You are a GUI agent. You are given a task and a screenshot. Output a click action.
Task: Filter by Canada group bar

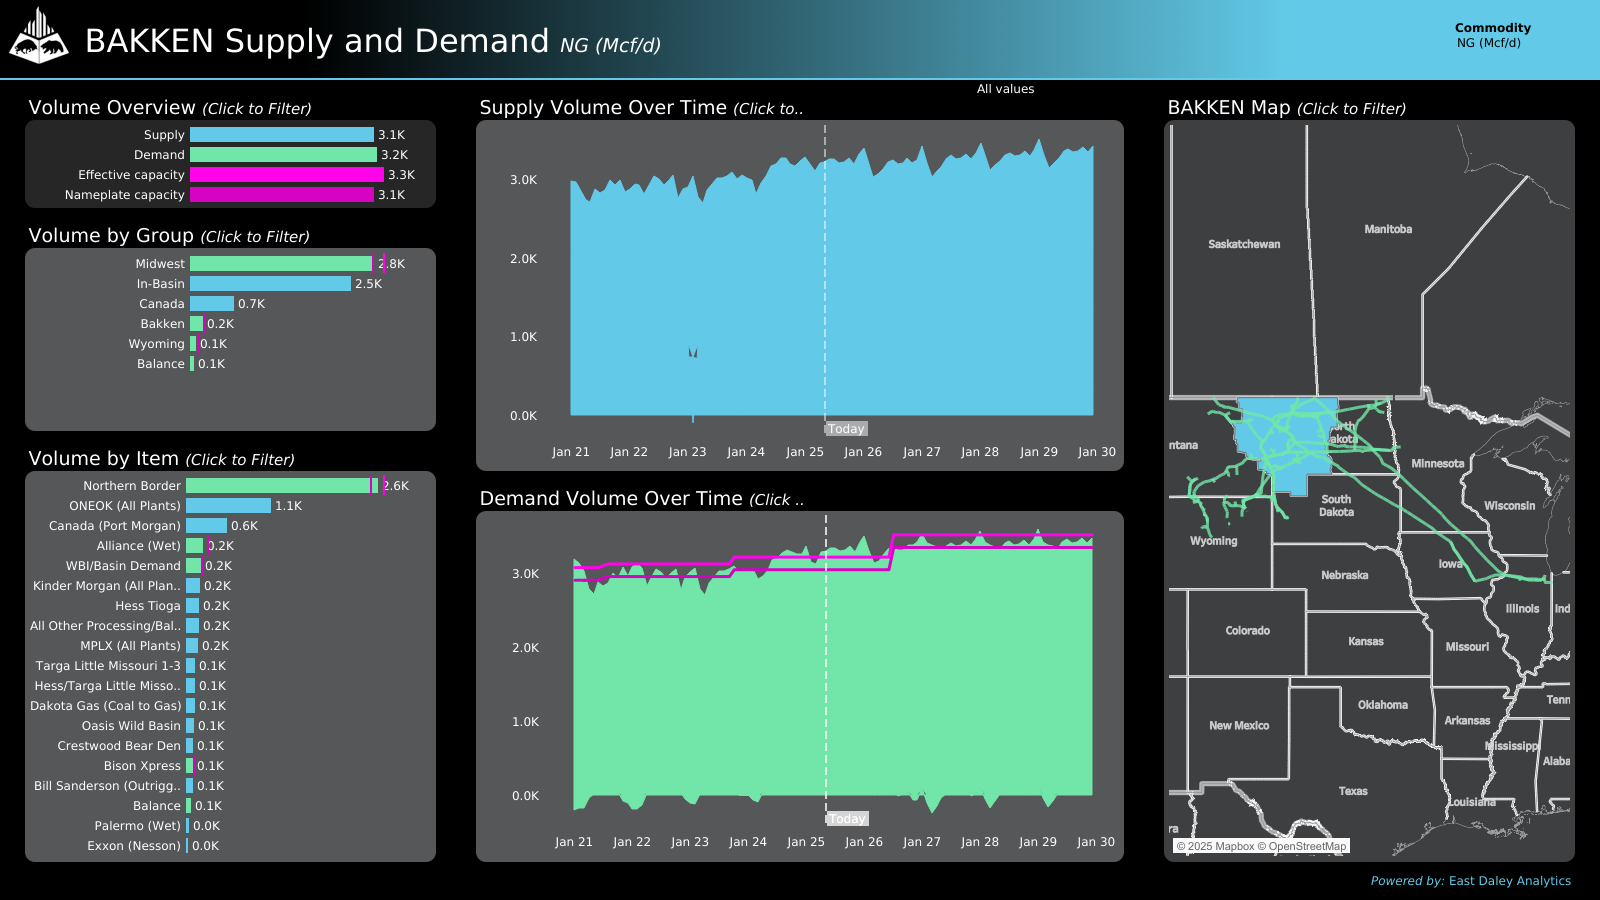coord(212,304)
